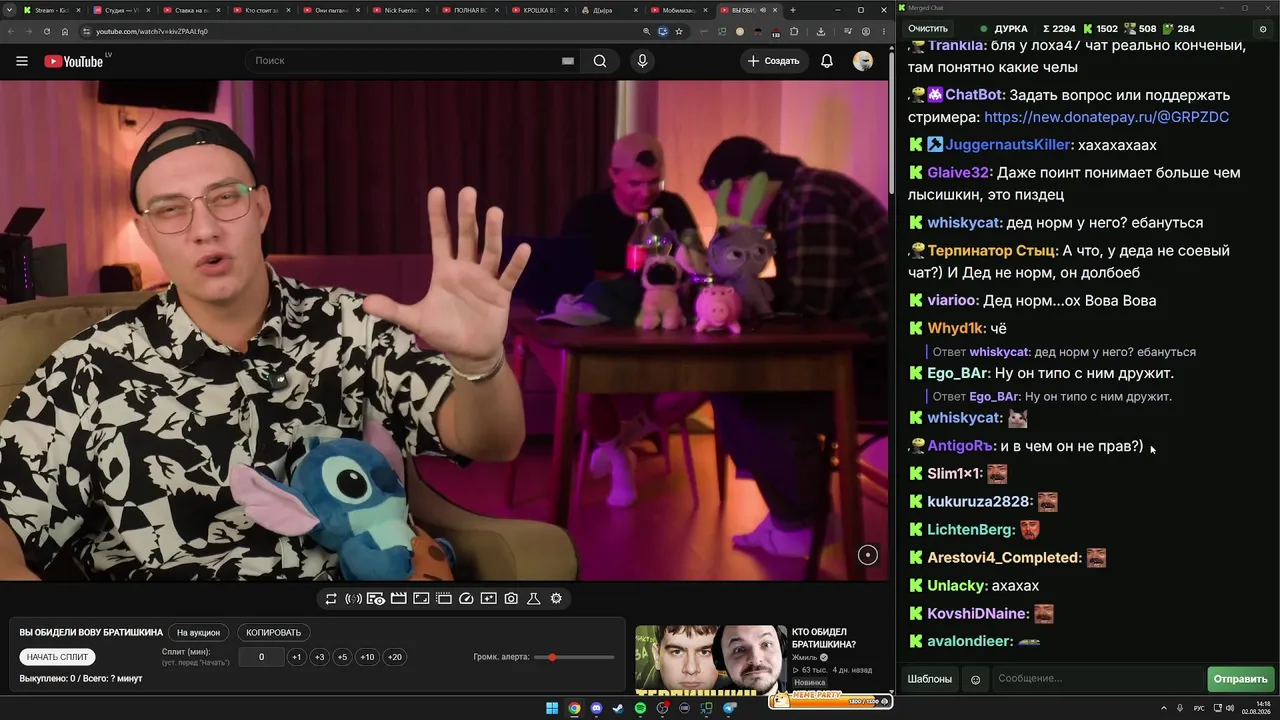Open Chrome extensions puzzle icon
The image size is (1280, 720).
[x=795, y=31]
